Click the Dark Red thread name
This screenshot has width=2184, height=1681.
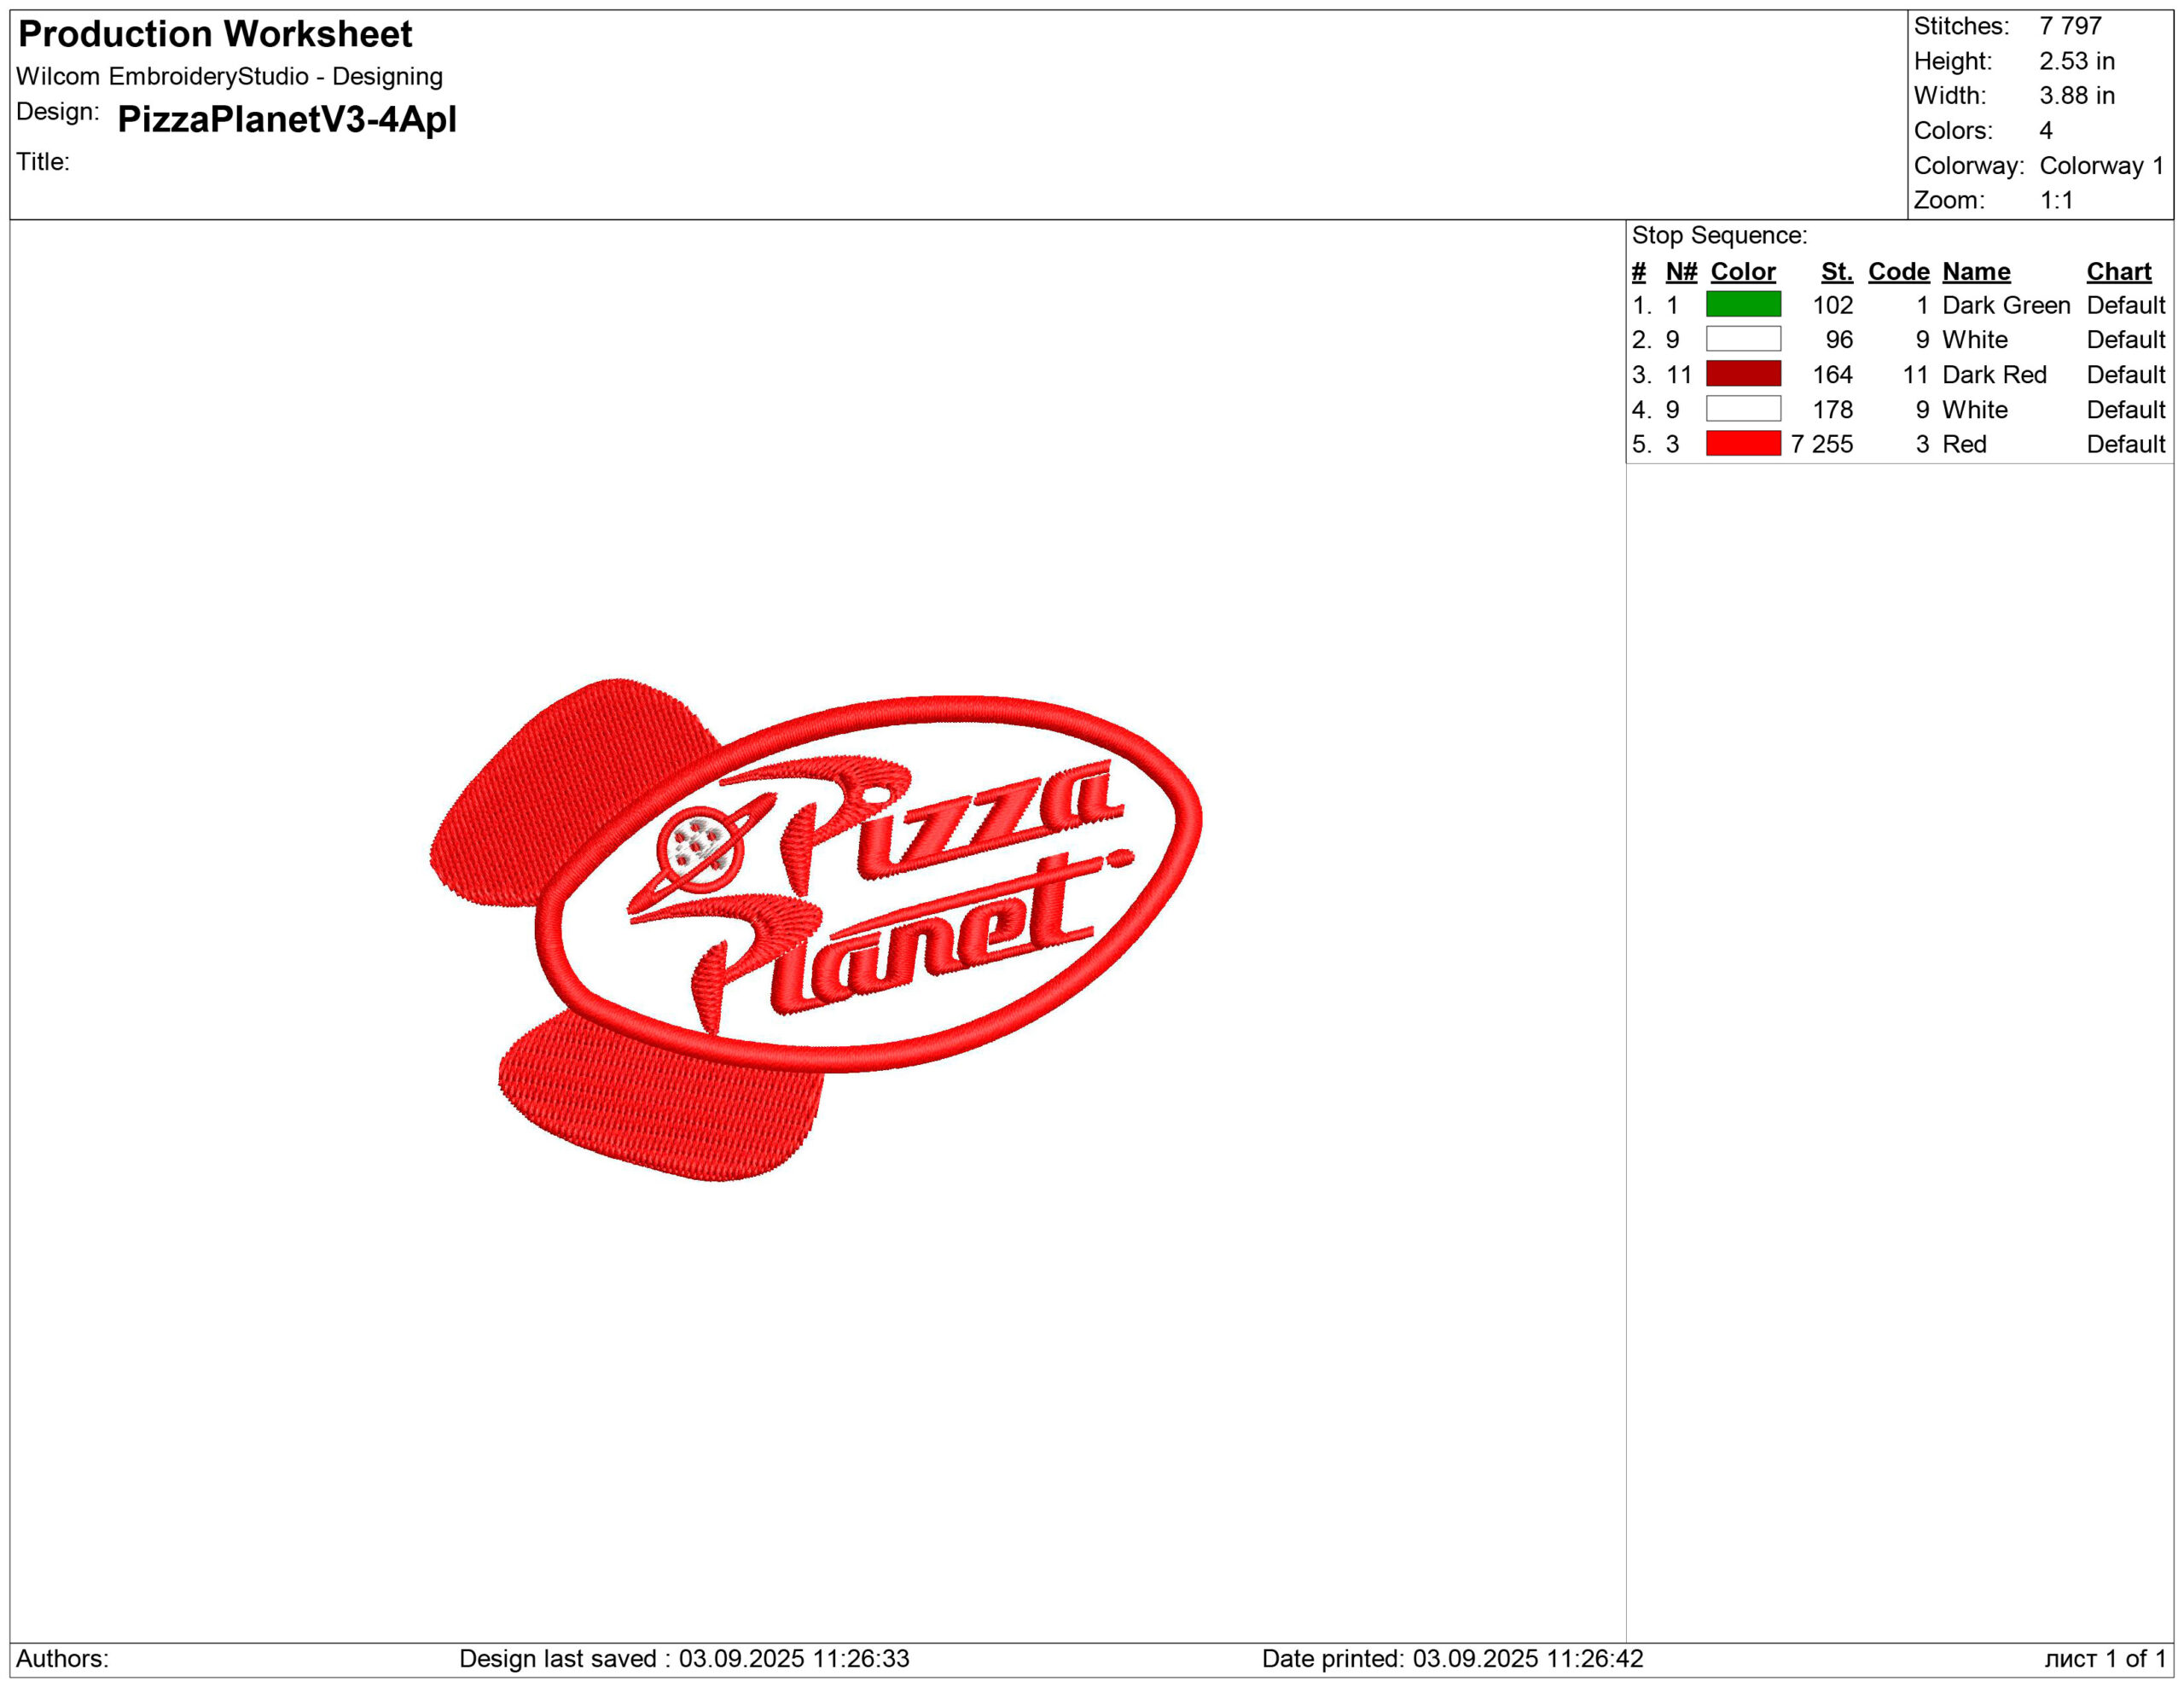1994,374
